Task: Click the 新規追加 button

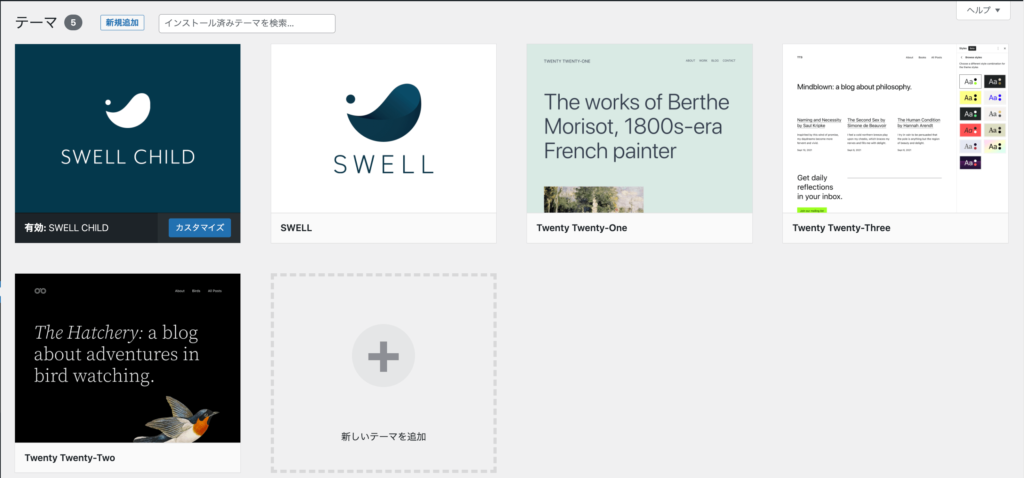Action: [122, 23]
